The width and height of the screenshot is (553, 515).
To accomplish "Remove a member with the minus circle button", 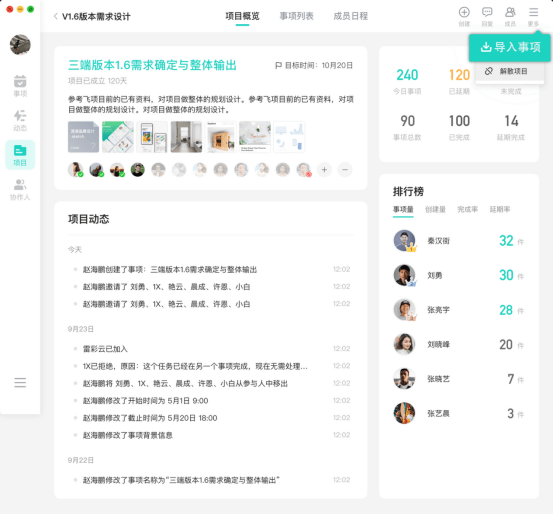I will tap(345, 170).
